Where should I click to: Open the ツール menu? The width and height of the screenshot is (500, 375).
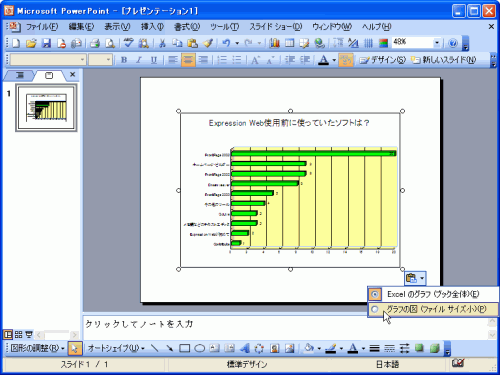coord(224,27)
